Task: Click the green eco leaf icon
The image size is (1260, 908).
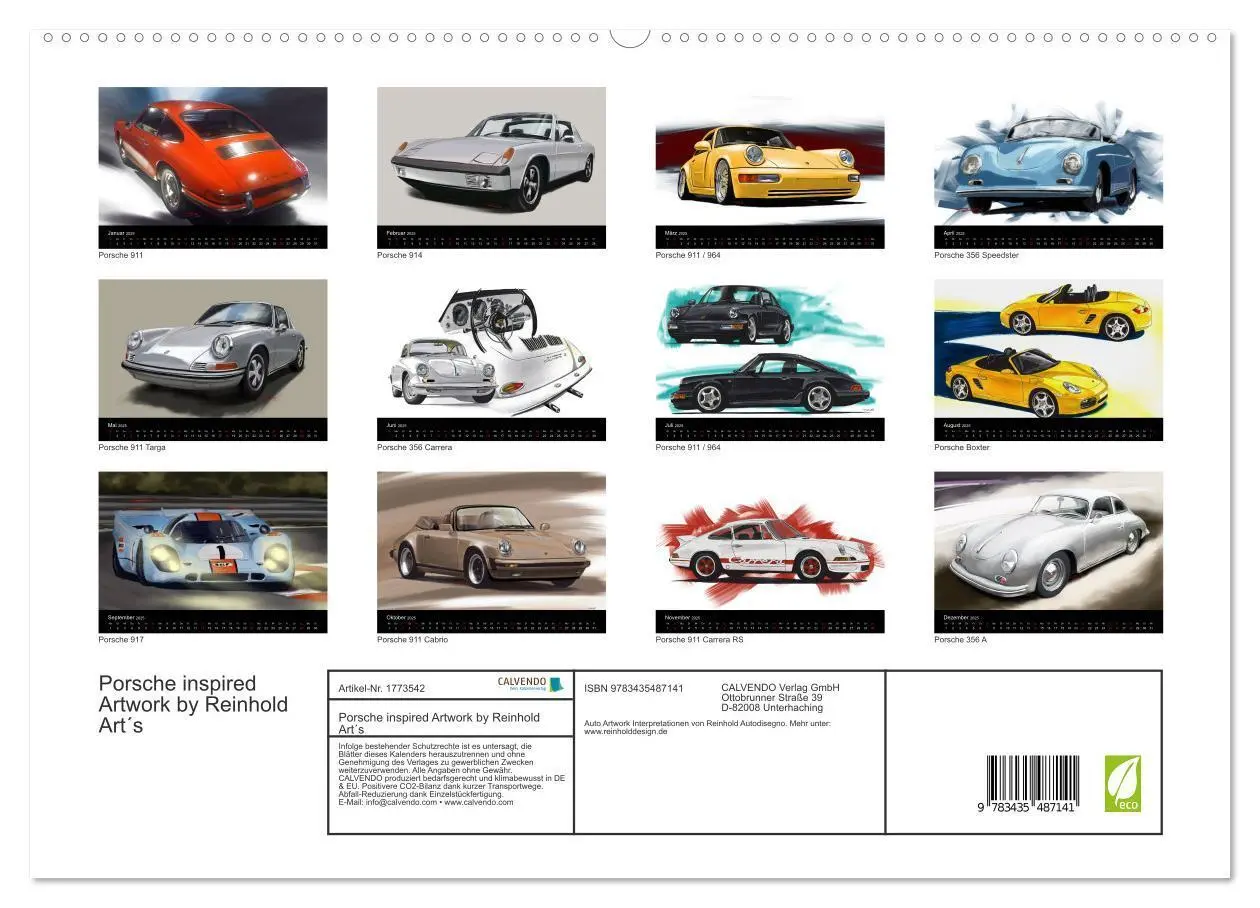Action: tap(1122, 783)
